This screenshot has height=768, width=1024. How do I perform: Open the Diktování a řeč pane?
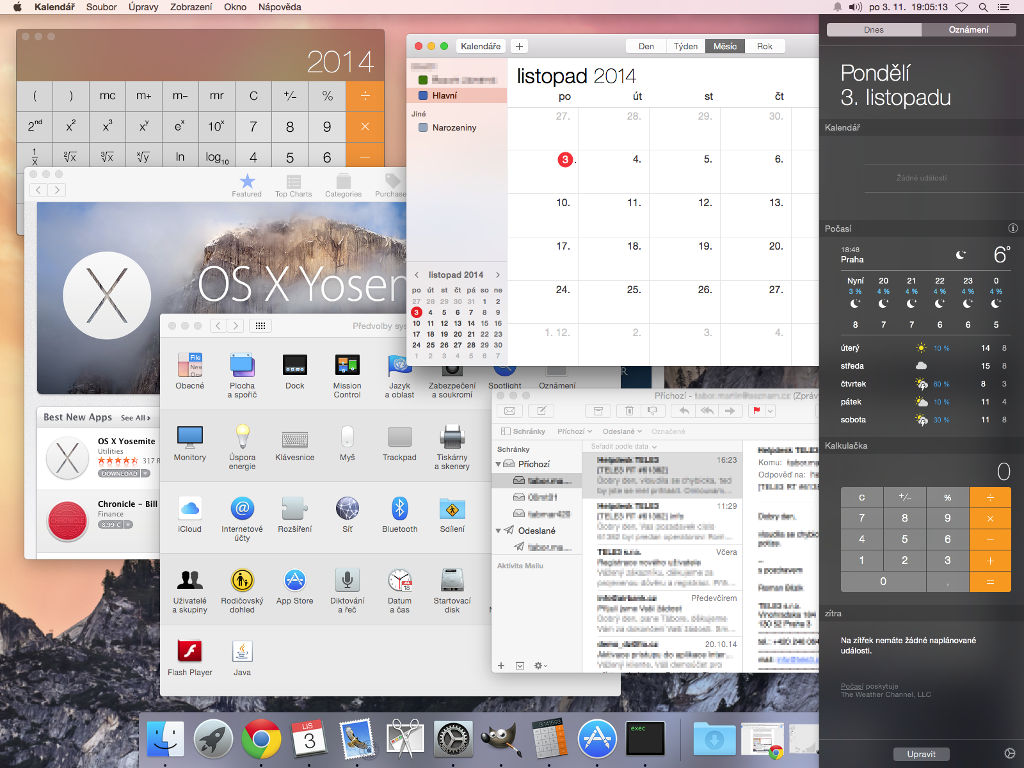[347, 590]
